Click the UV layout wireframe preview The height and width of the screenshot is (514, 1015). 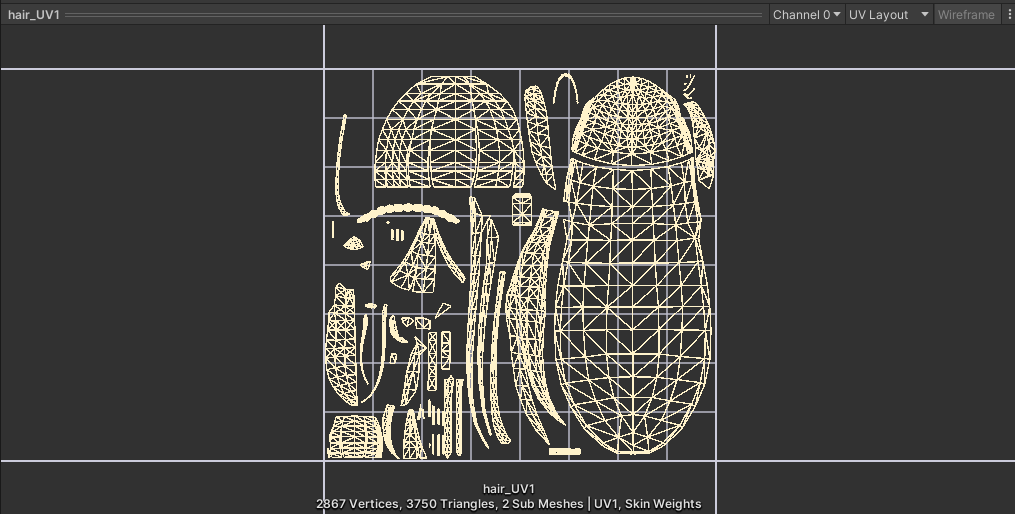click(x=520, y=265)
